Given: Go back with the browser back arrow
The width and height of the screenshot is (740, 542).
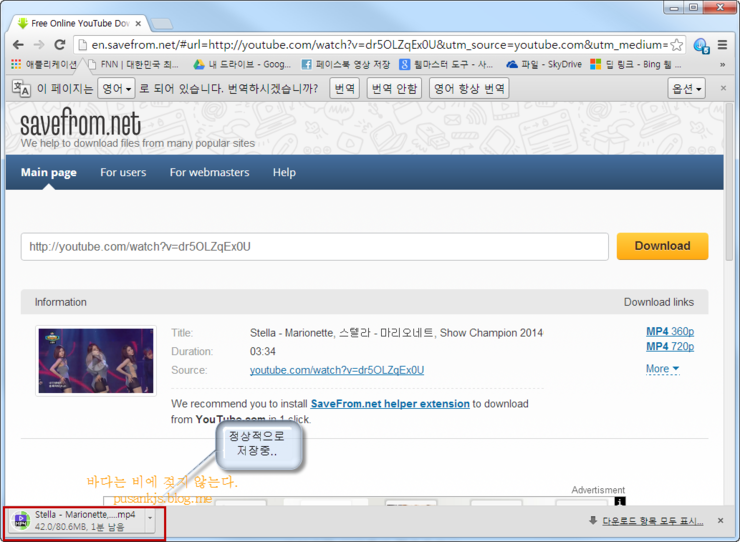Looking at the screenshot, I should pyautogui.click(x=18, y=45).
